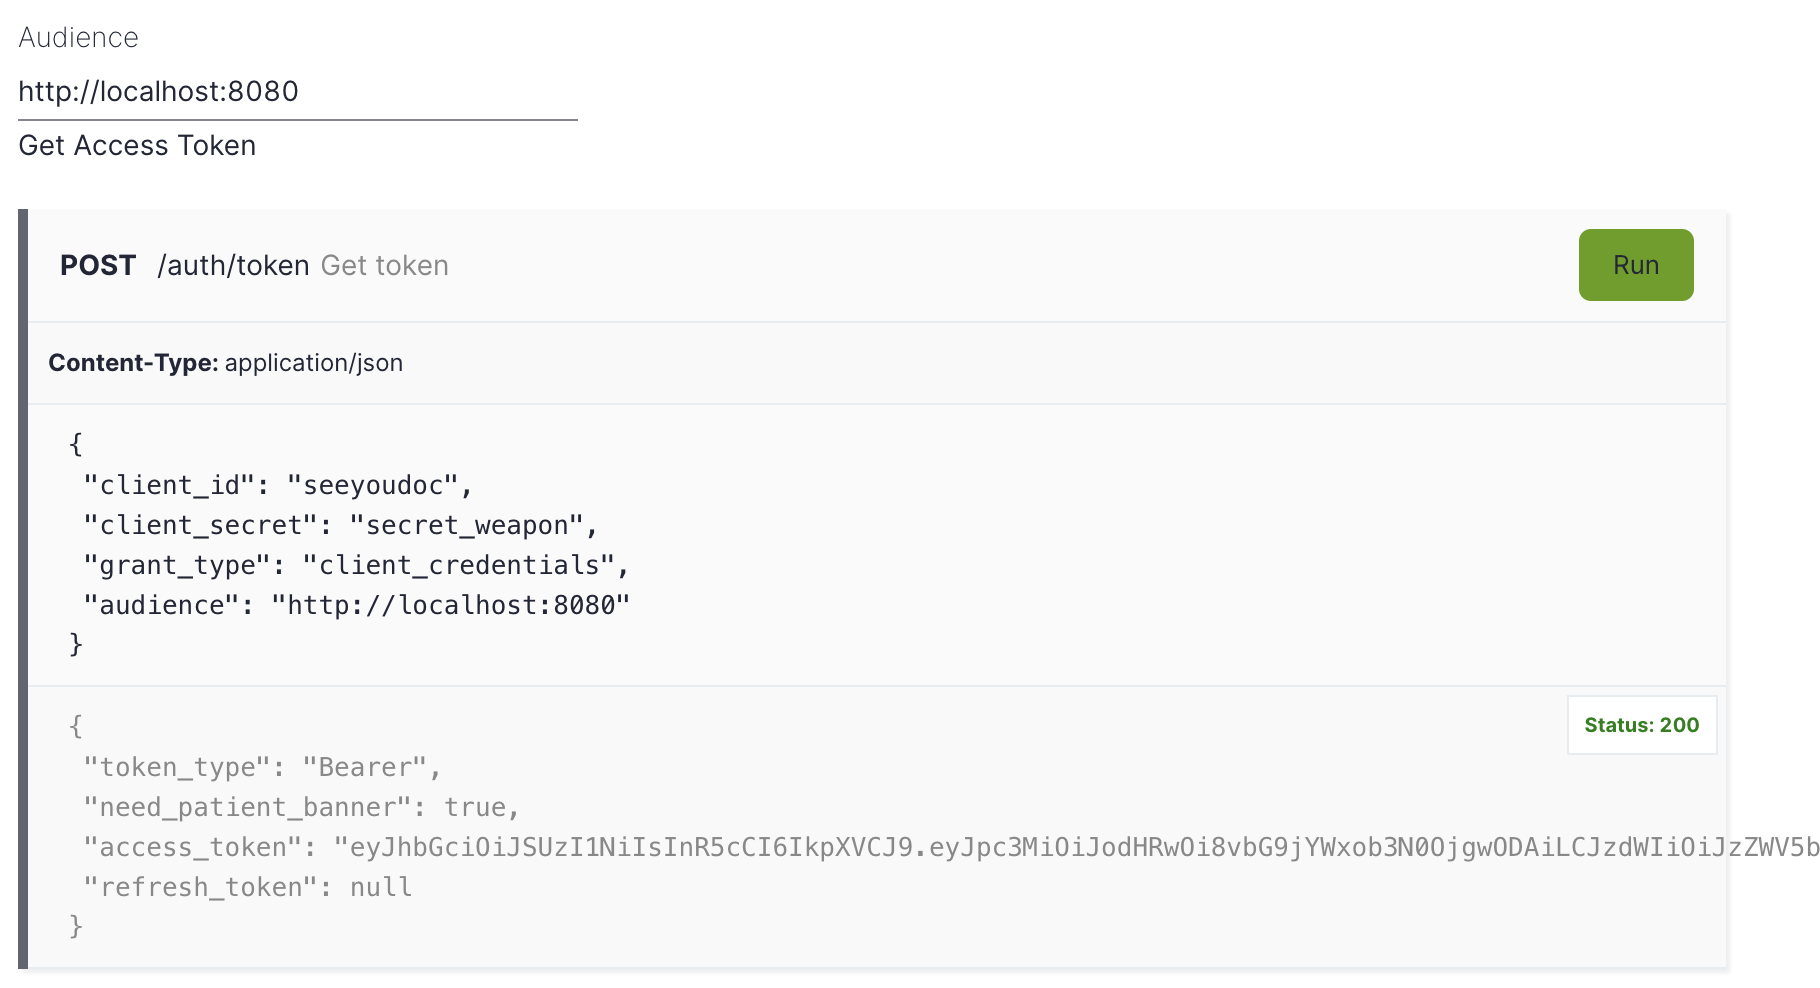Select the /auth/token endpoint path

coord(234,265)
